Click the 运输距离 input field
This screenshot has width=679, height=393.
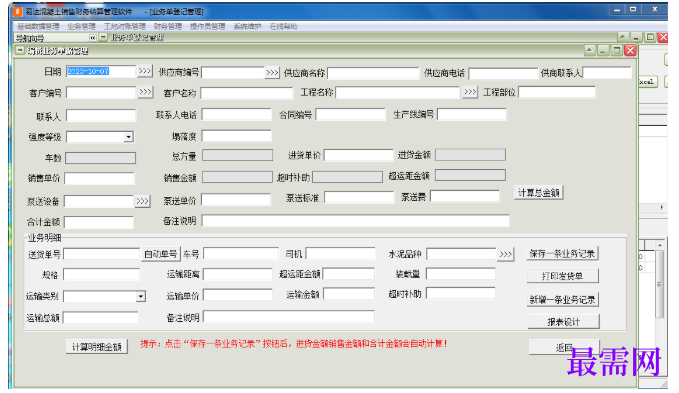(238, 274)
